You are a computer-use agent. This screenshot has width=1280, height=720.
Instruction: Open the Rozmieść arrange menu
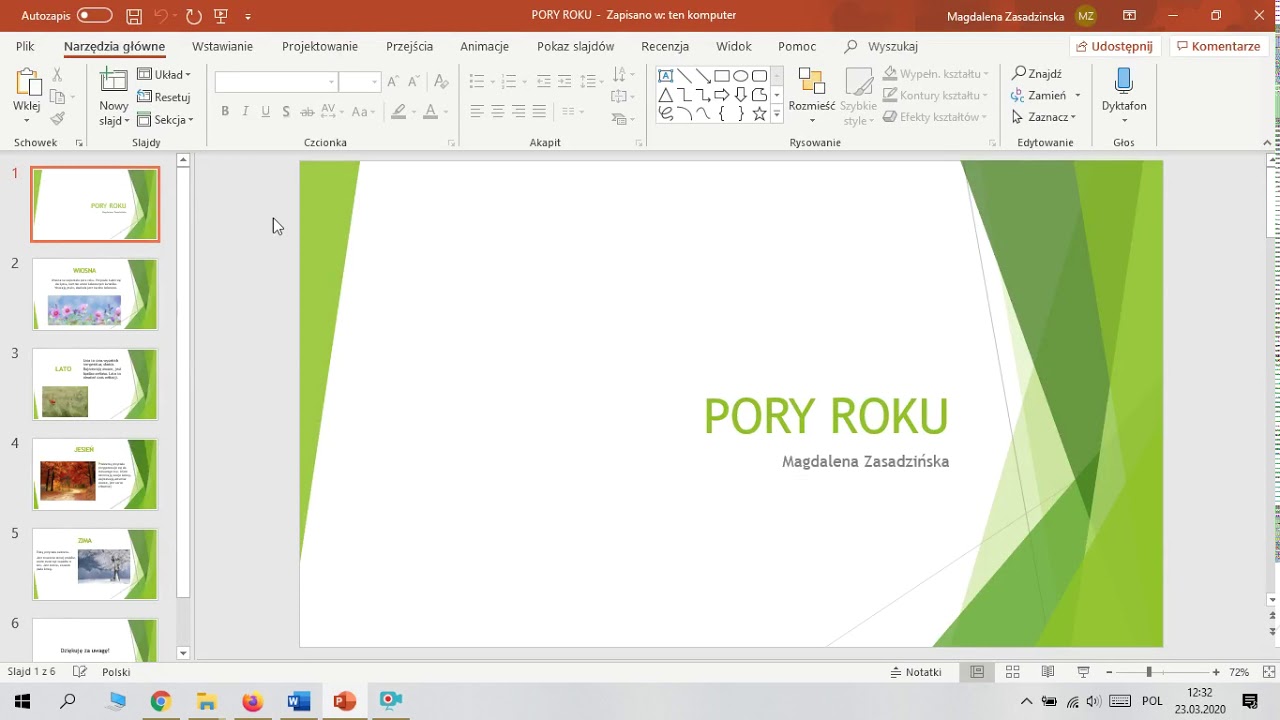[812, 97]
